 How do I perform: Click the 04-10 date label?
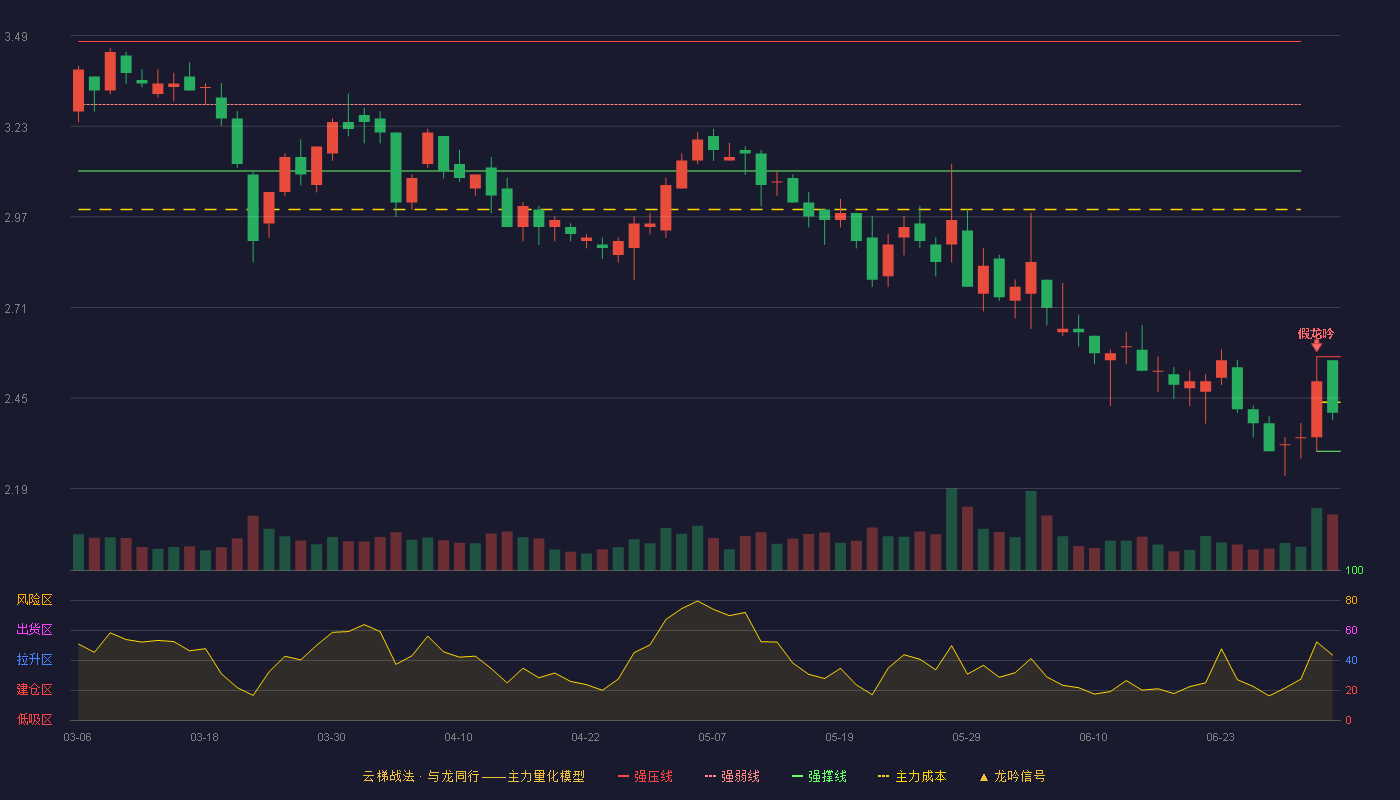(458, 737)
